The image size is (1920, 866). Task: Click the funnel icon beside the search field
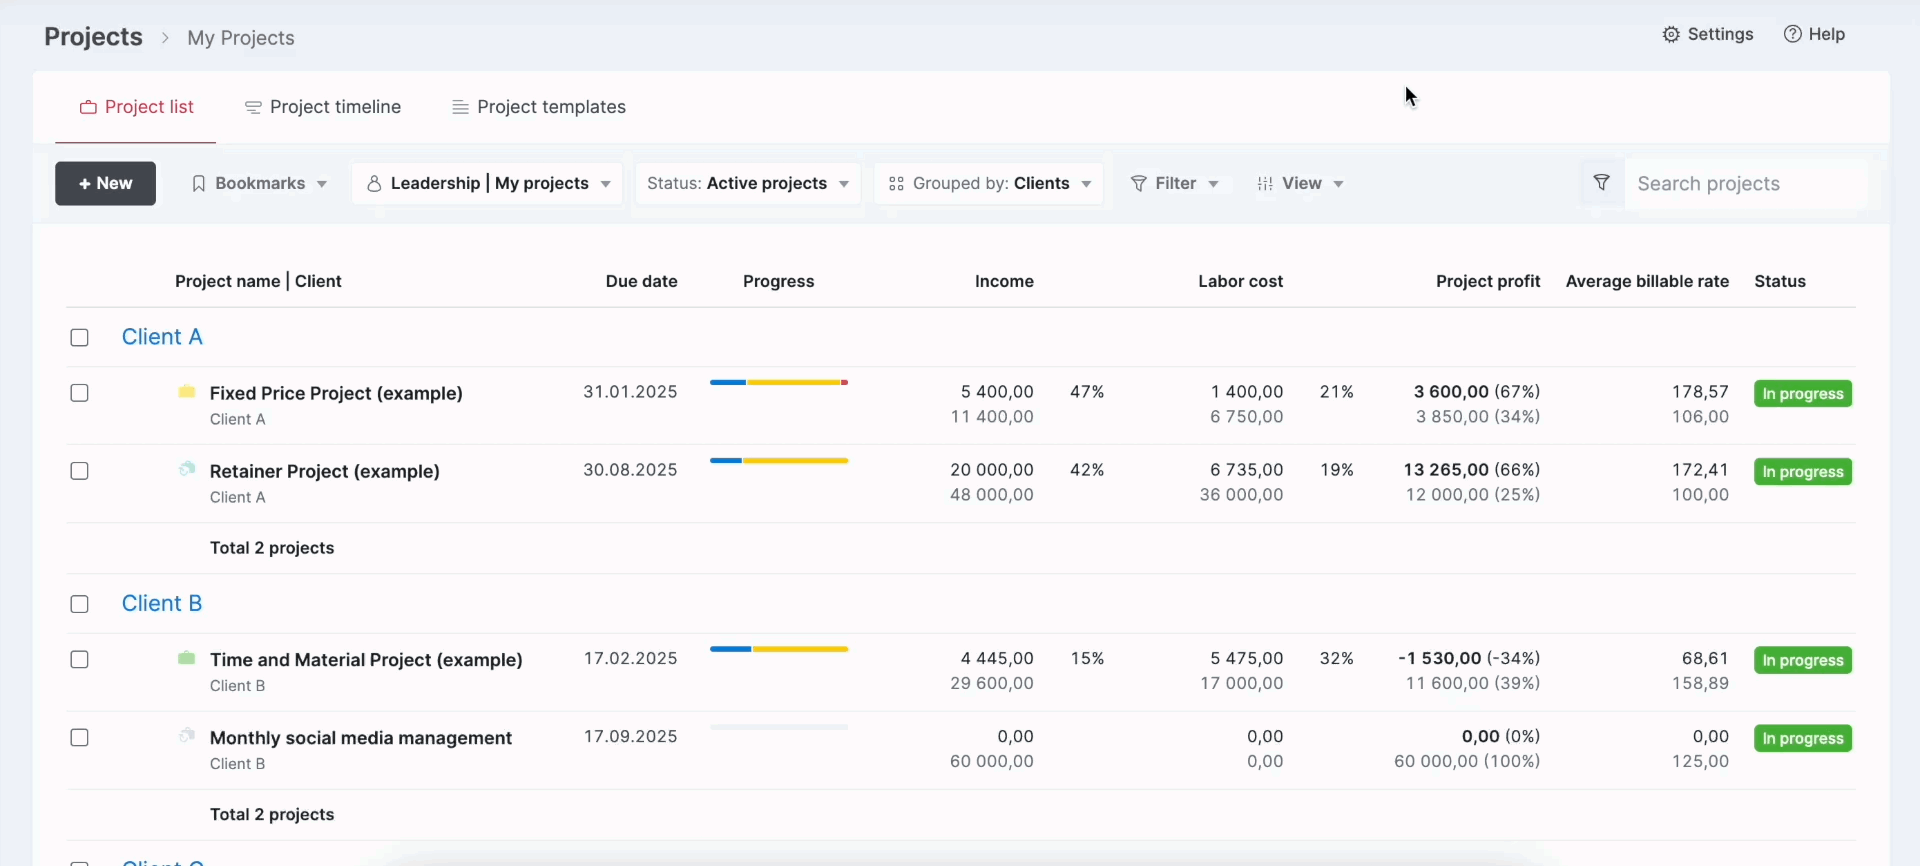click(x=1602, y=183)
